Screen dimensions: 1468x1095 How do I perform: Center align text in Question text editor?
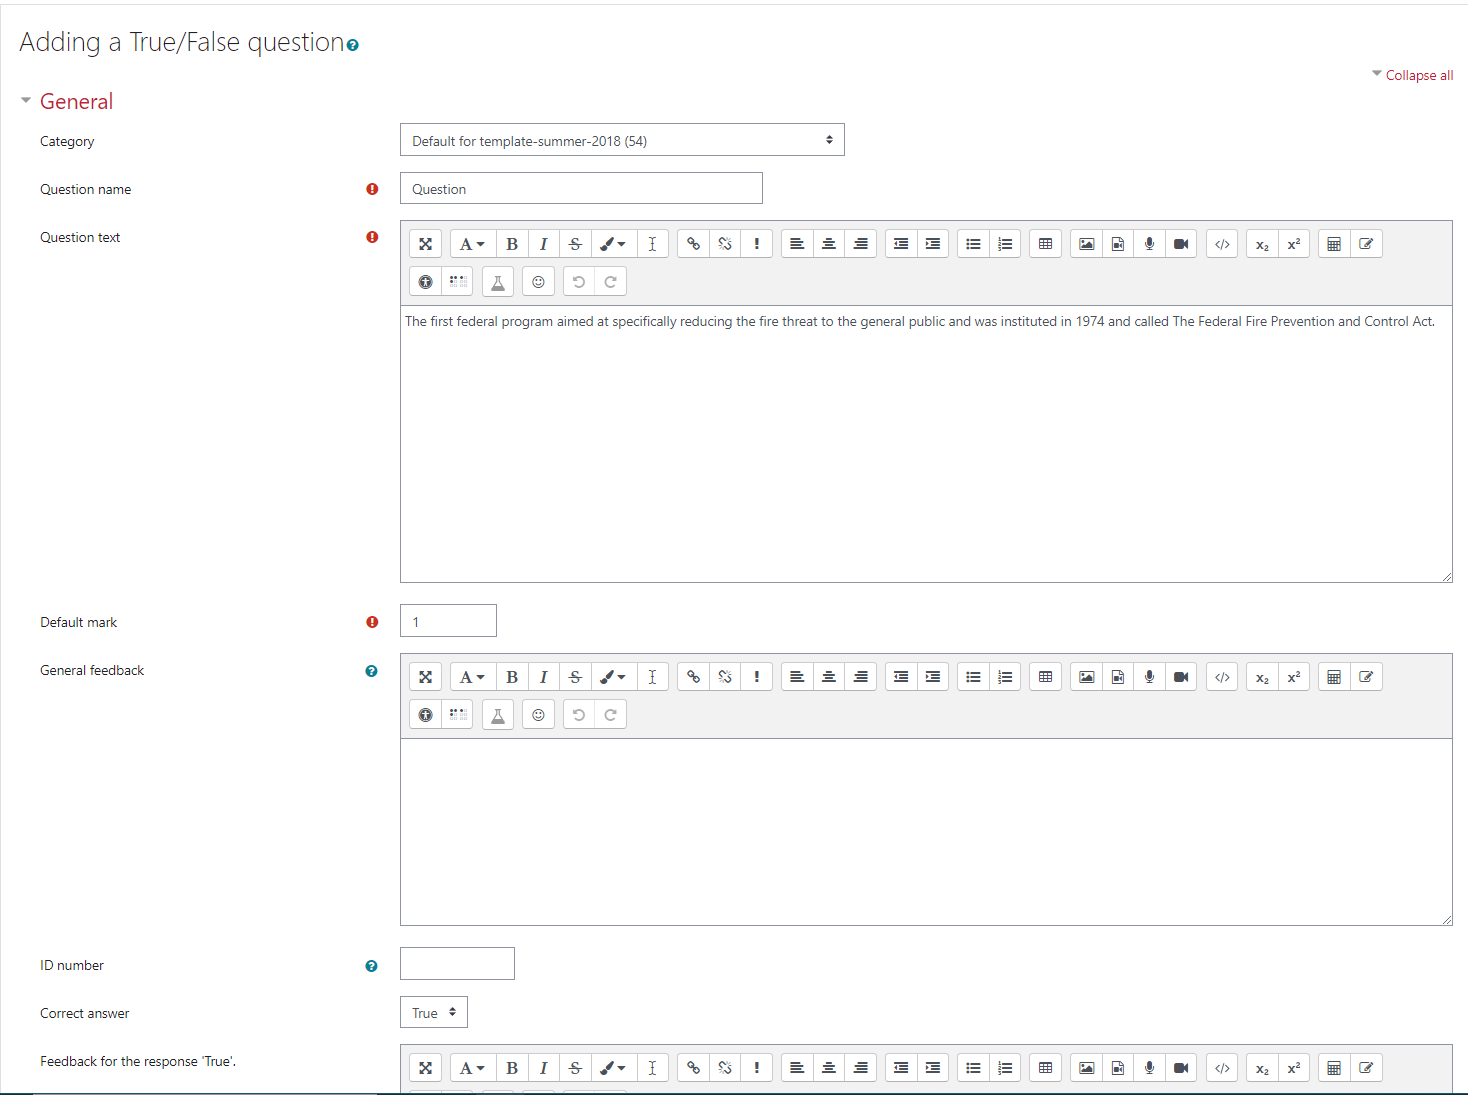pos(829,244)
